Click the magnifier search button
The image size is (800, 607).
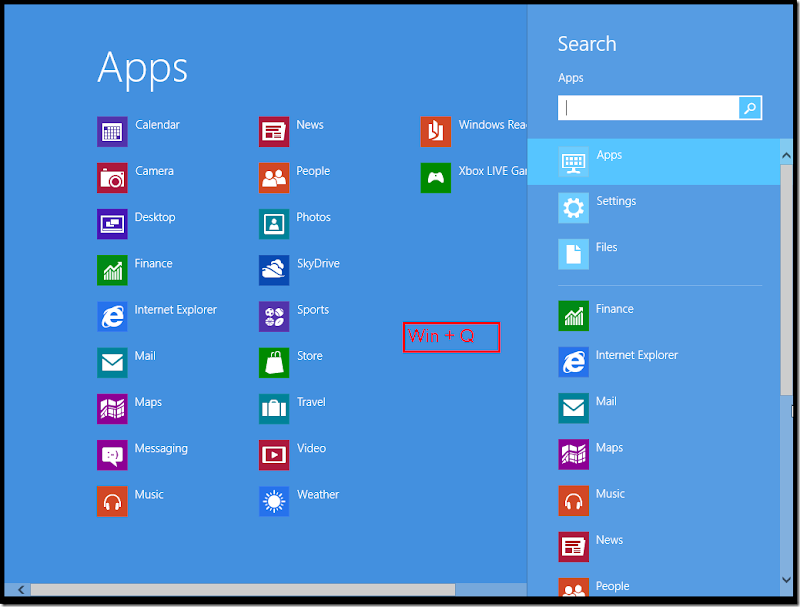pos(750,108)
